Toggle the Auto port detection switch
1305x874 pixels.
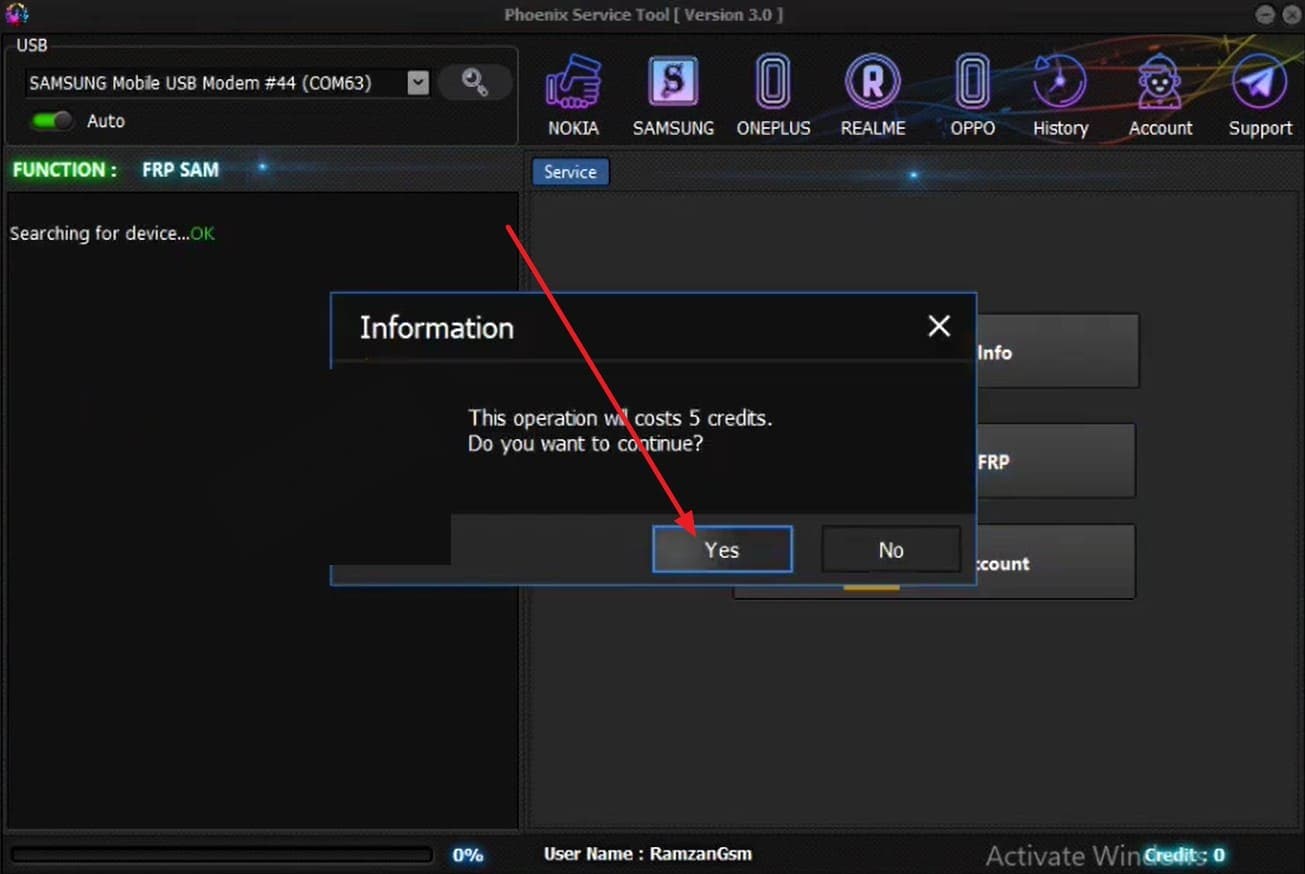point(52,121)
